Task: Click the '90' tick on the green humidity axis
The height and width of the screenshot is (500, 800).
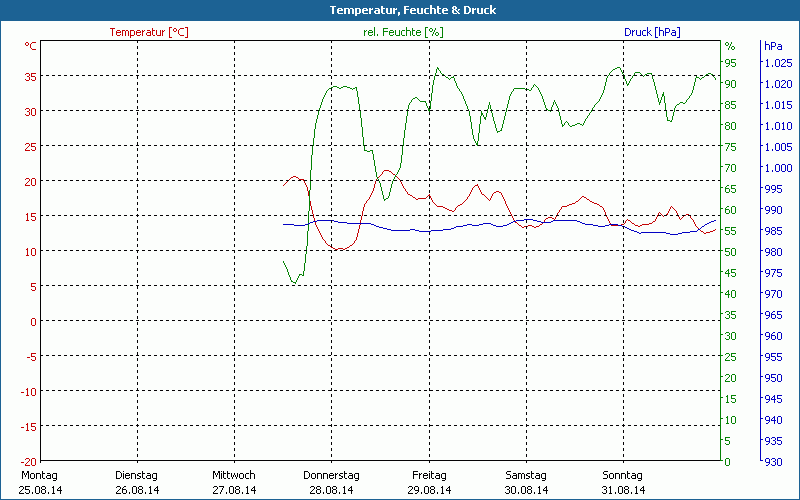Action: 731,84
